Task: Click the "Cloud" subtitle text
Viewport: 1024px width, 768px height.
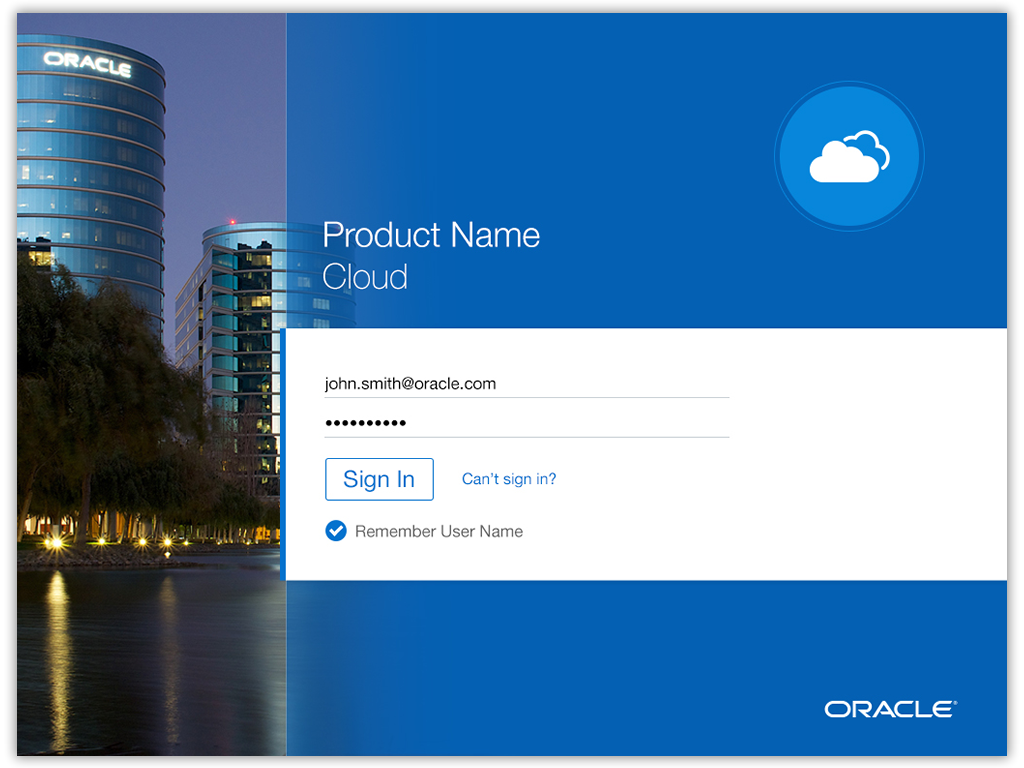Action: tap(365, 277)
